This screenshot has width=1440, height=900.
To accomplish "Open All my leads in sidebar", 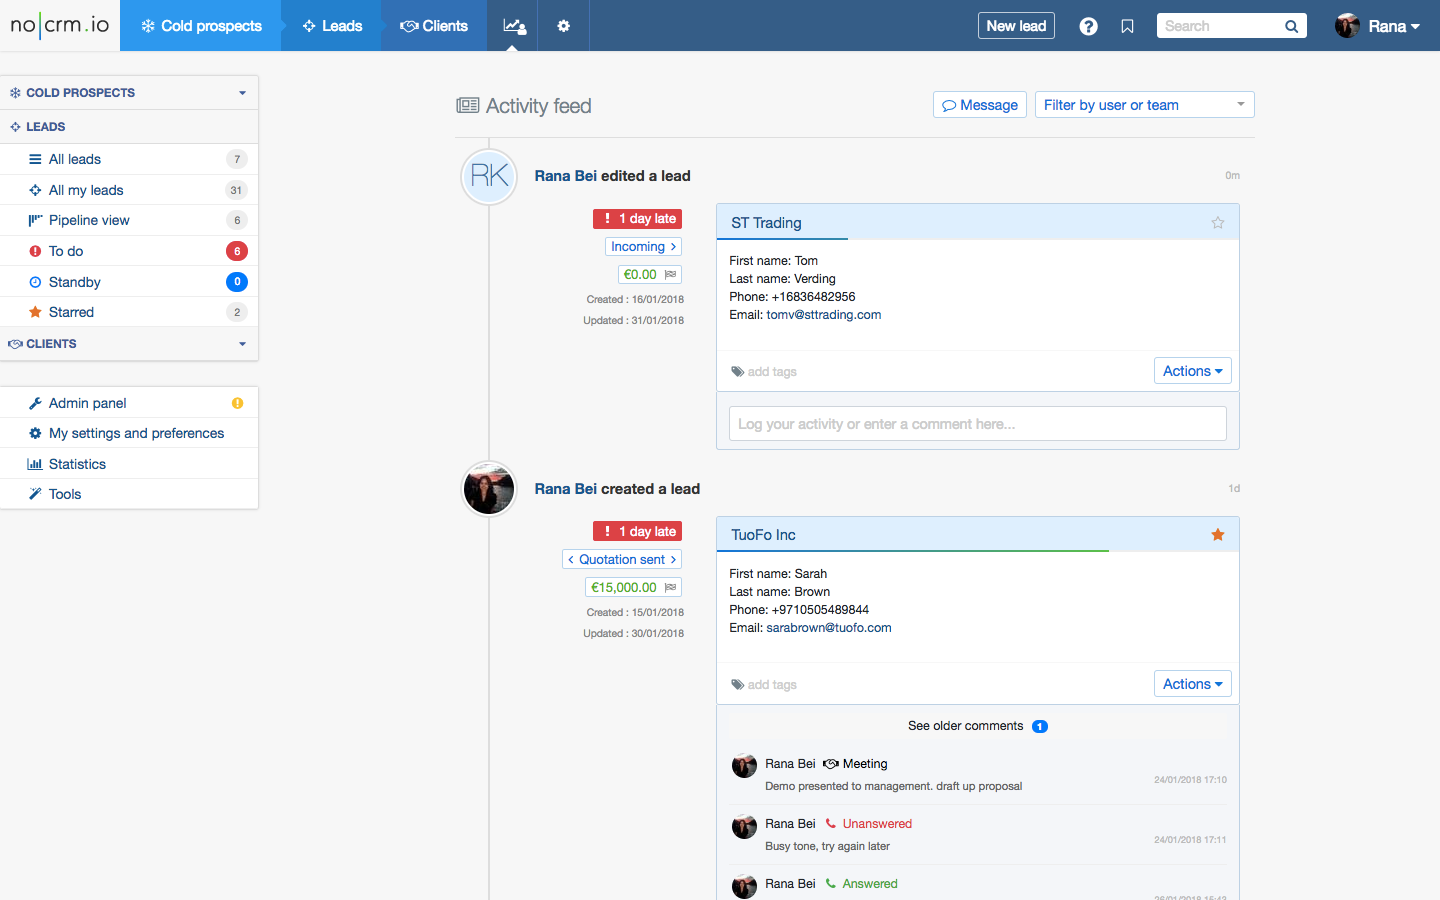I will pos(129,190).
